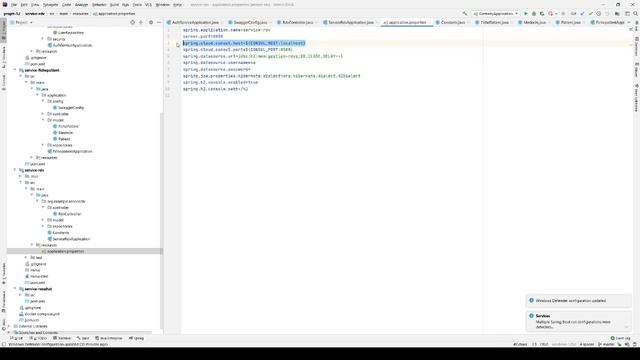Open the Build tool window button
Screen dimensions: 640x360
[83, 338]
